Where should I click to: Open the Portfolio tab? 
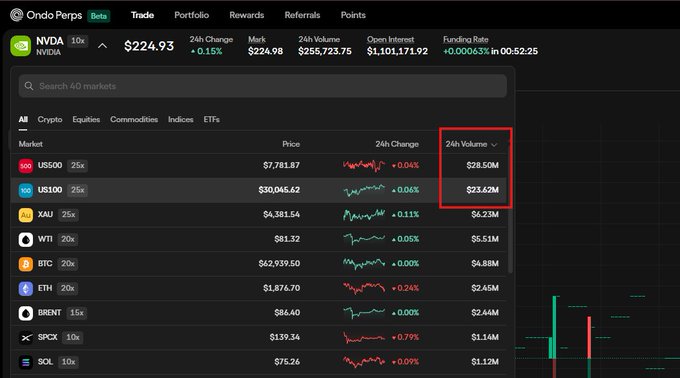[x=192, y=15]
